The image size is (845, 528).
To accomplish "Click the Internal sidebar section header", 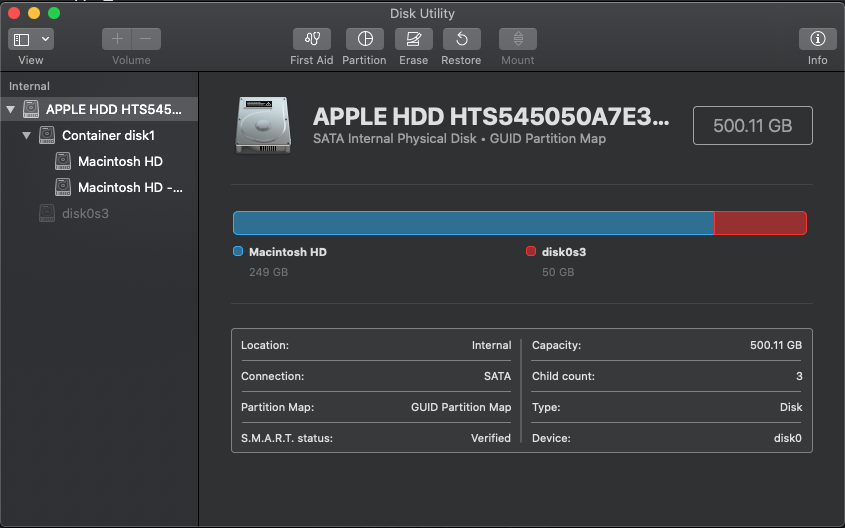I will coord(29,86).
